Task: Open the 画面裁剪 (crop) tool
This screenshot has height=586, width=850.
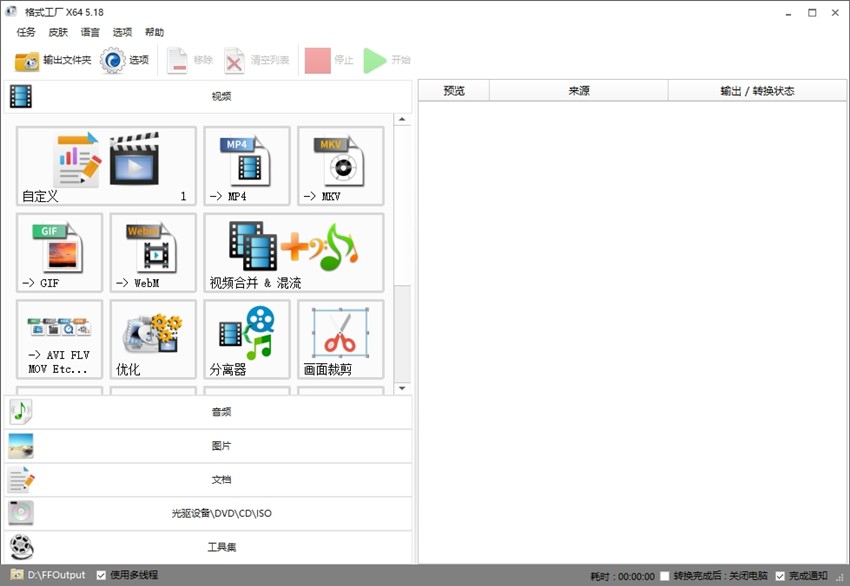Action: pyautogui.click(x=339, y=338)
